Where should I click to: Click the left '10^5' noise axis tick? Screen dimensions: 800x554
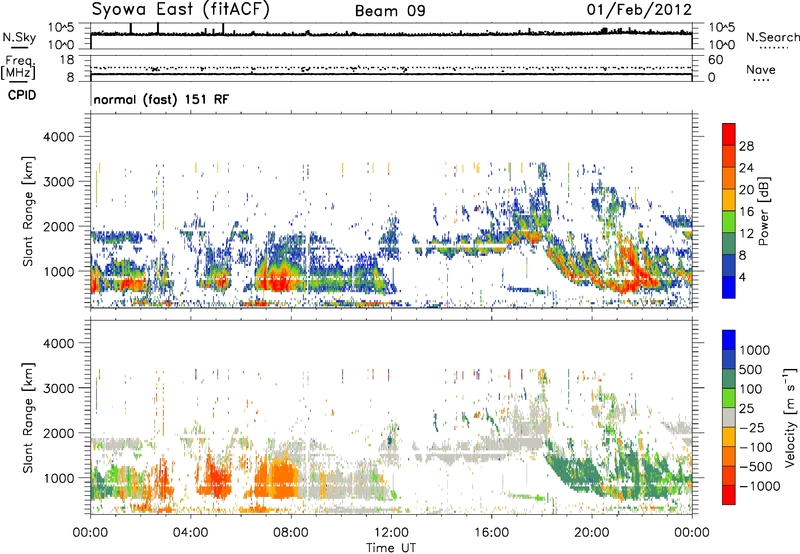tap(61, 27)
